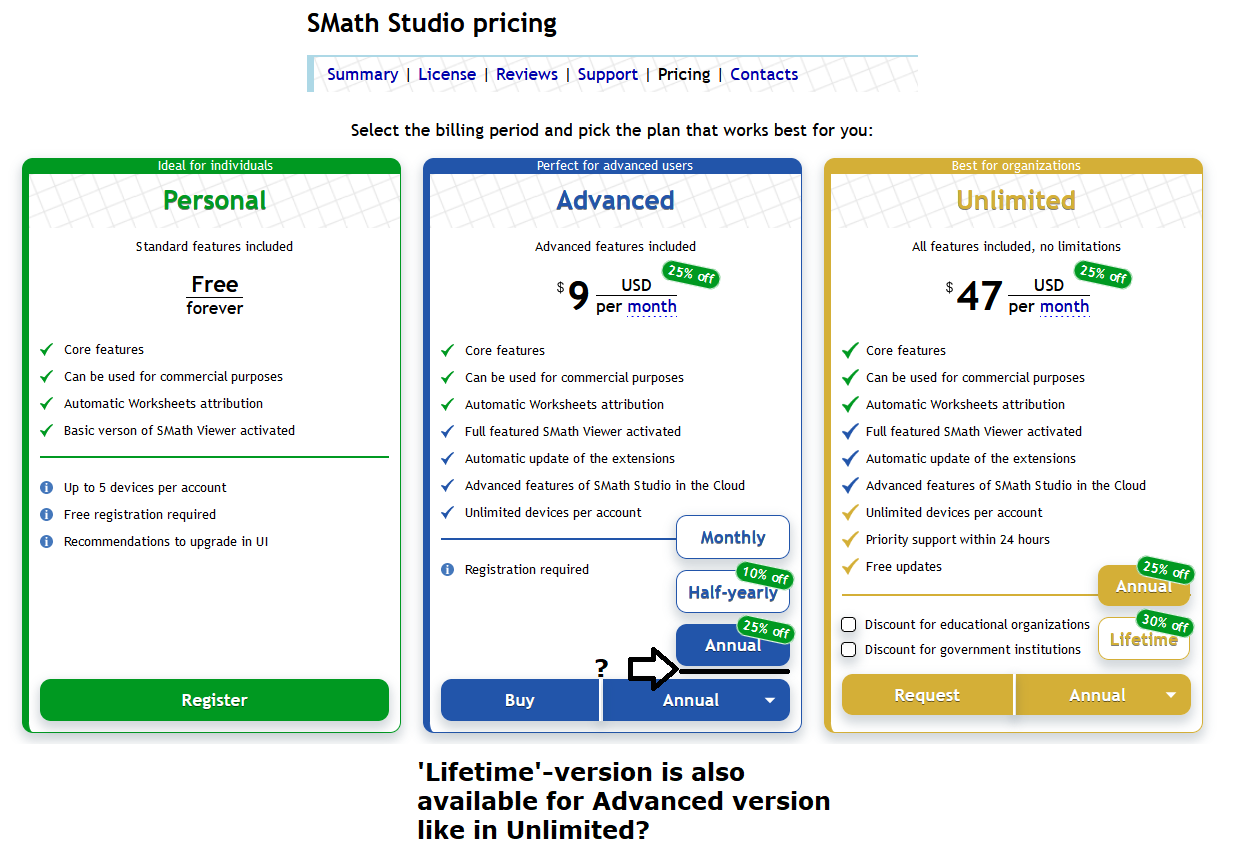Click the 25% off badge beside the $9 price
Viewport: 1236px width, 850px height.
[x=691, y=275]
